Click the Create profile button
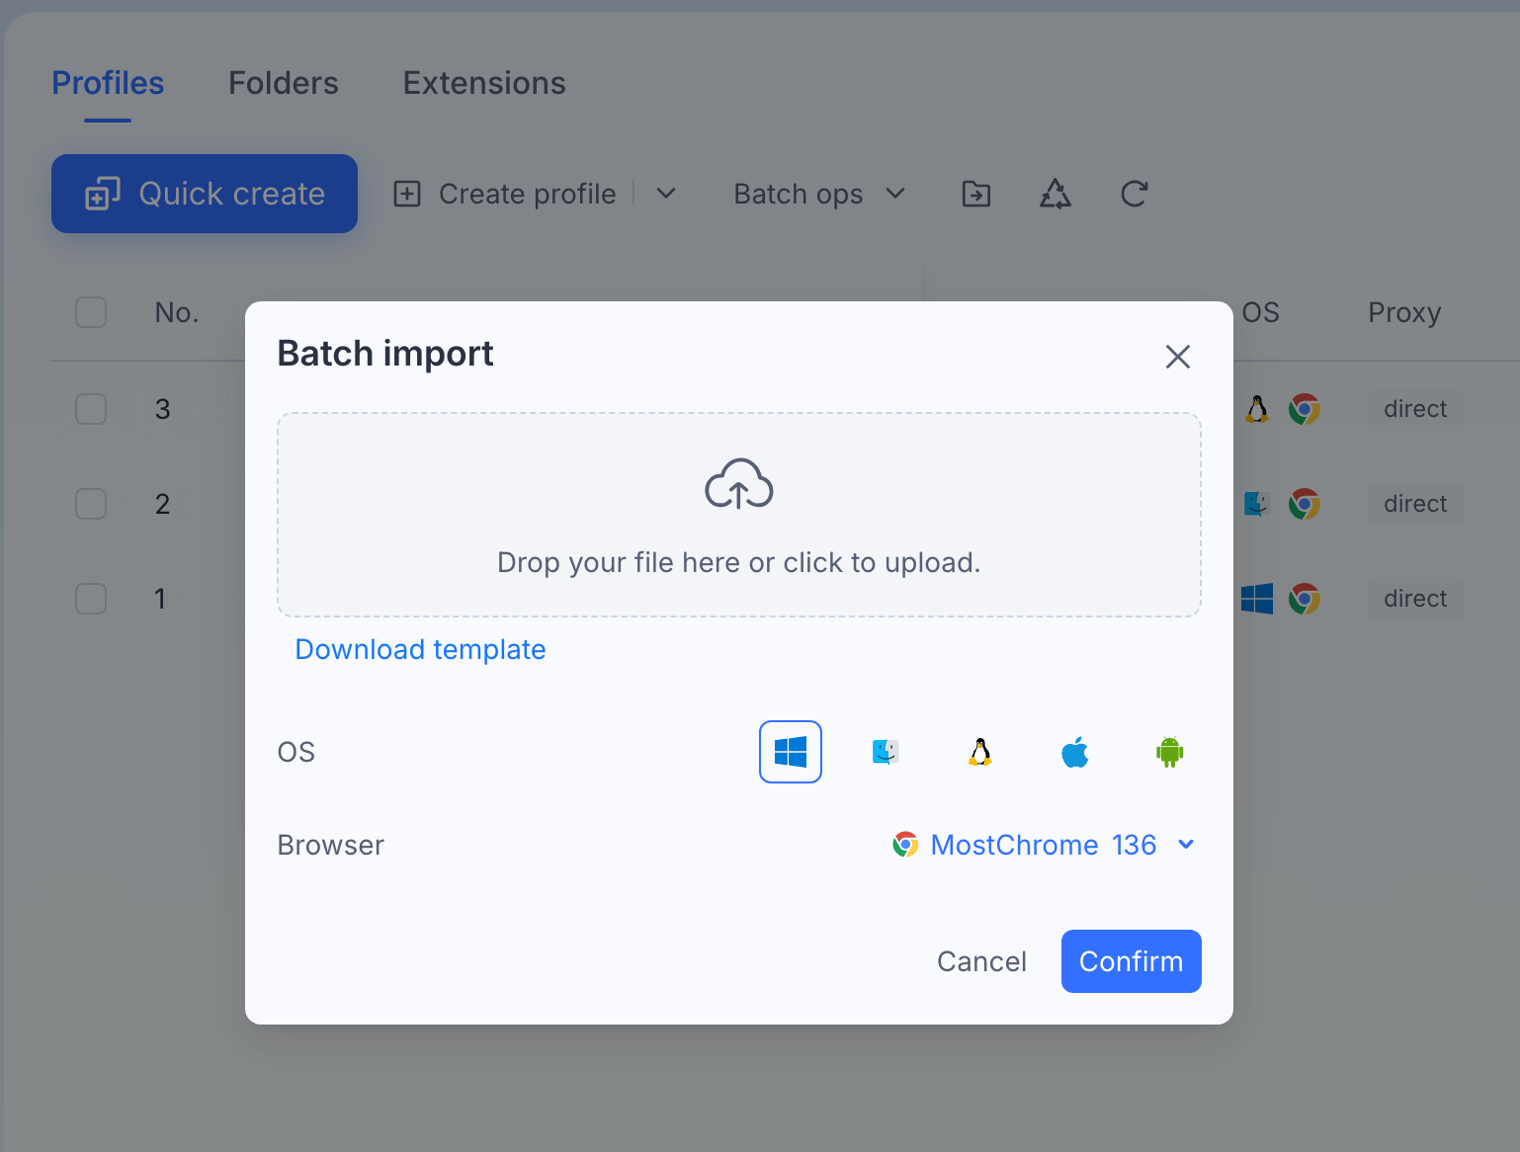 [x=505, y=194]
